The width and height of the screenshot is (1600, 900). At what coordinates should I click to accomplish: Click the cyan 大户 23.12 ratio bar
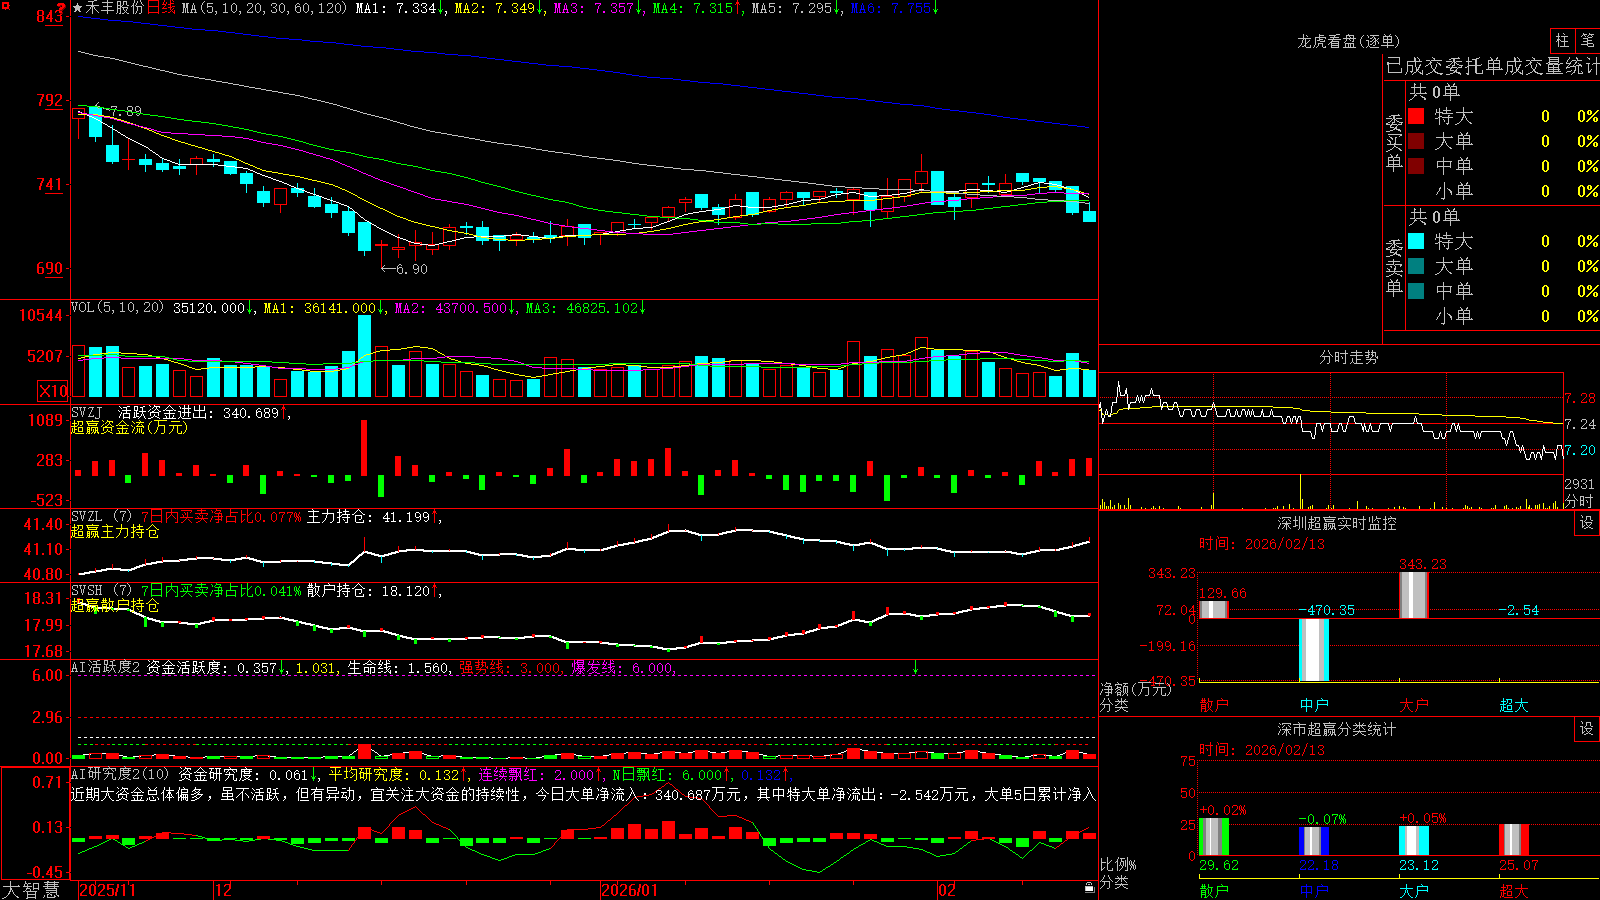tap(1413, 840)
